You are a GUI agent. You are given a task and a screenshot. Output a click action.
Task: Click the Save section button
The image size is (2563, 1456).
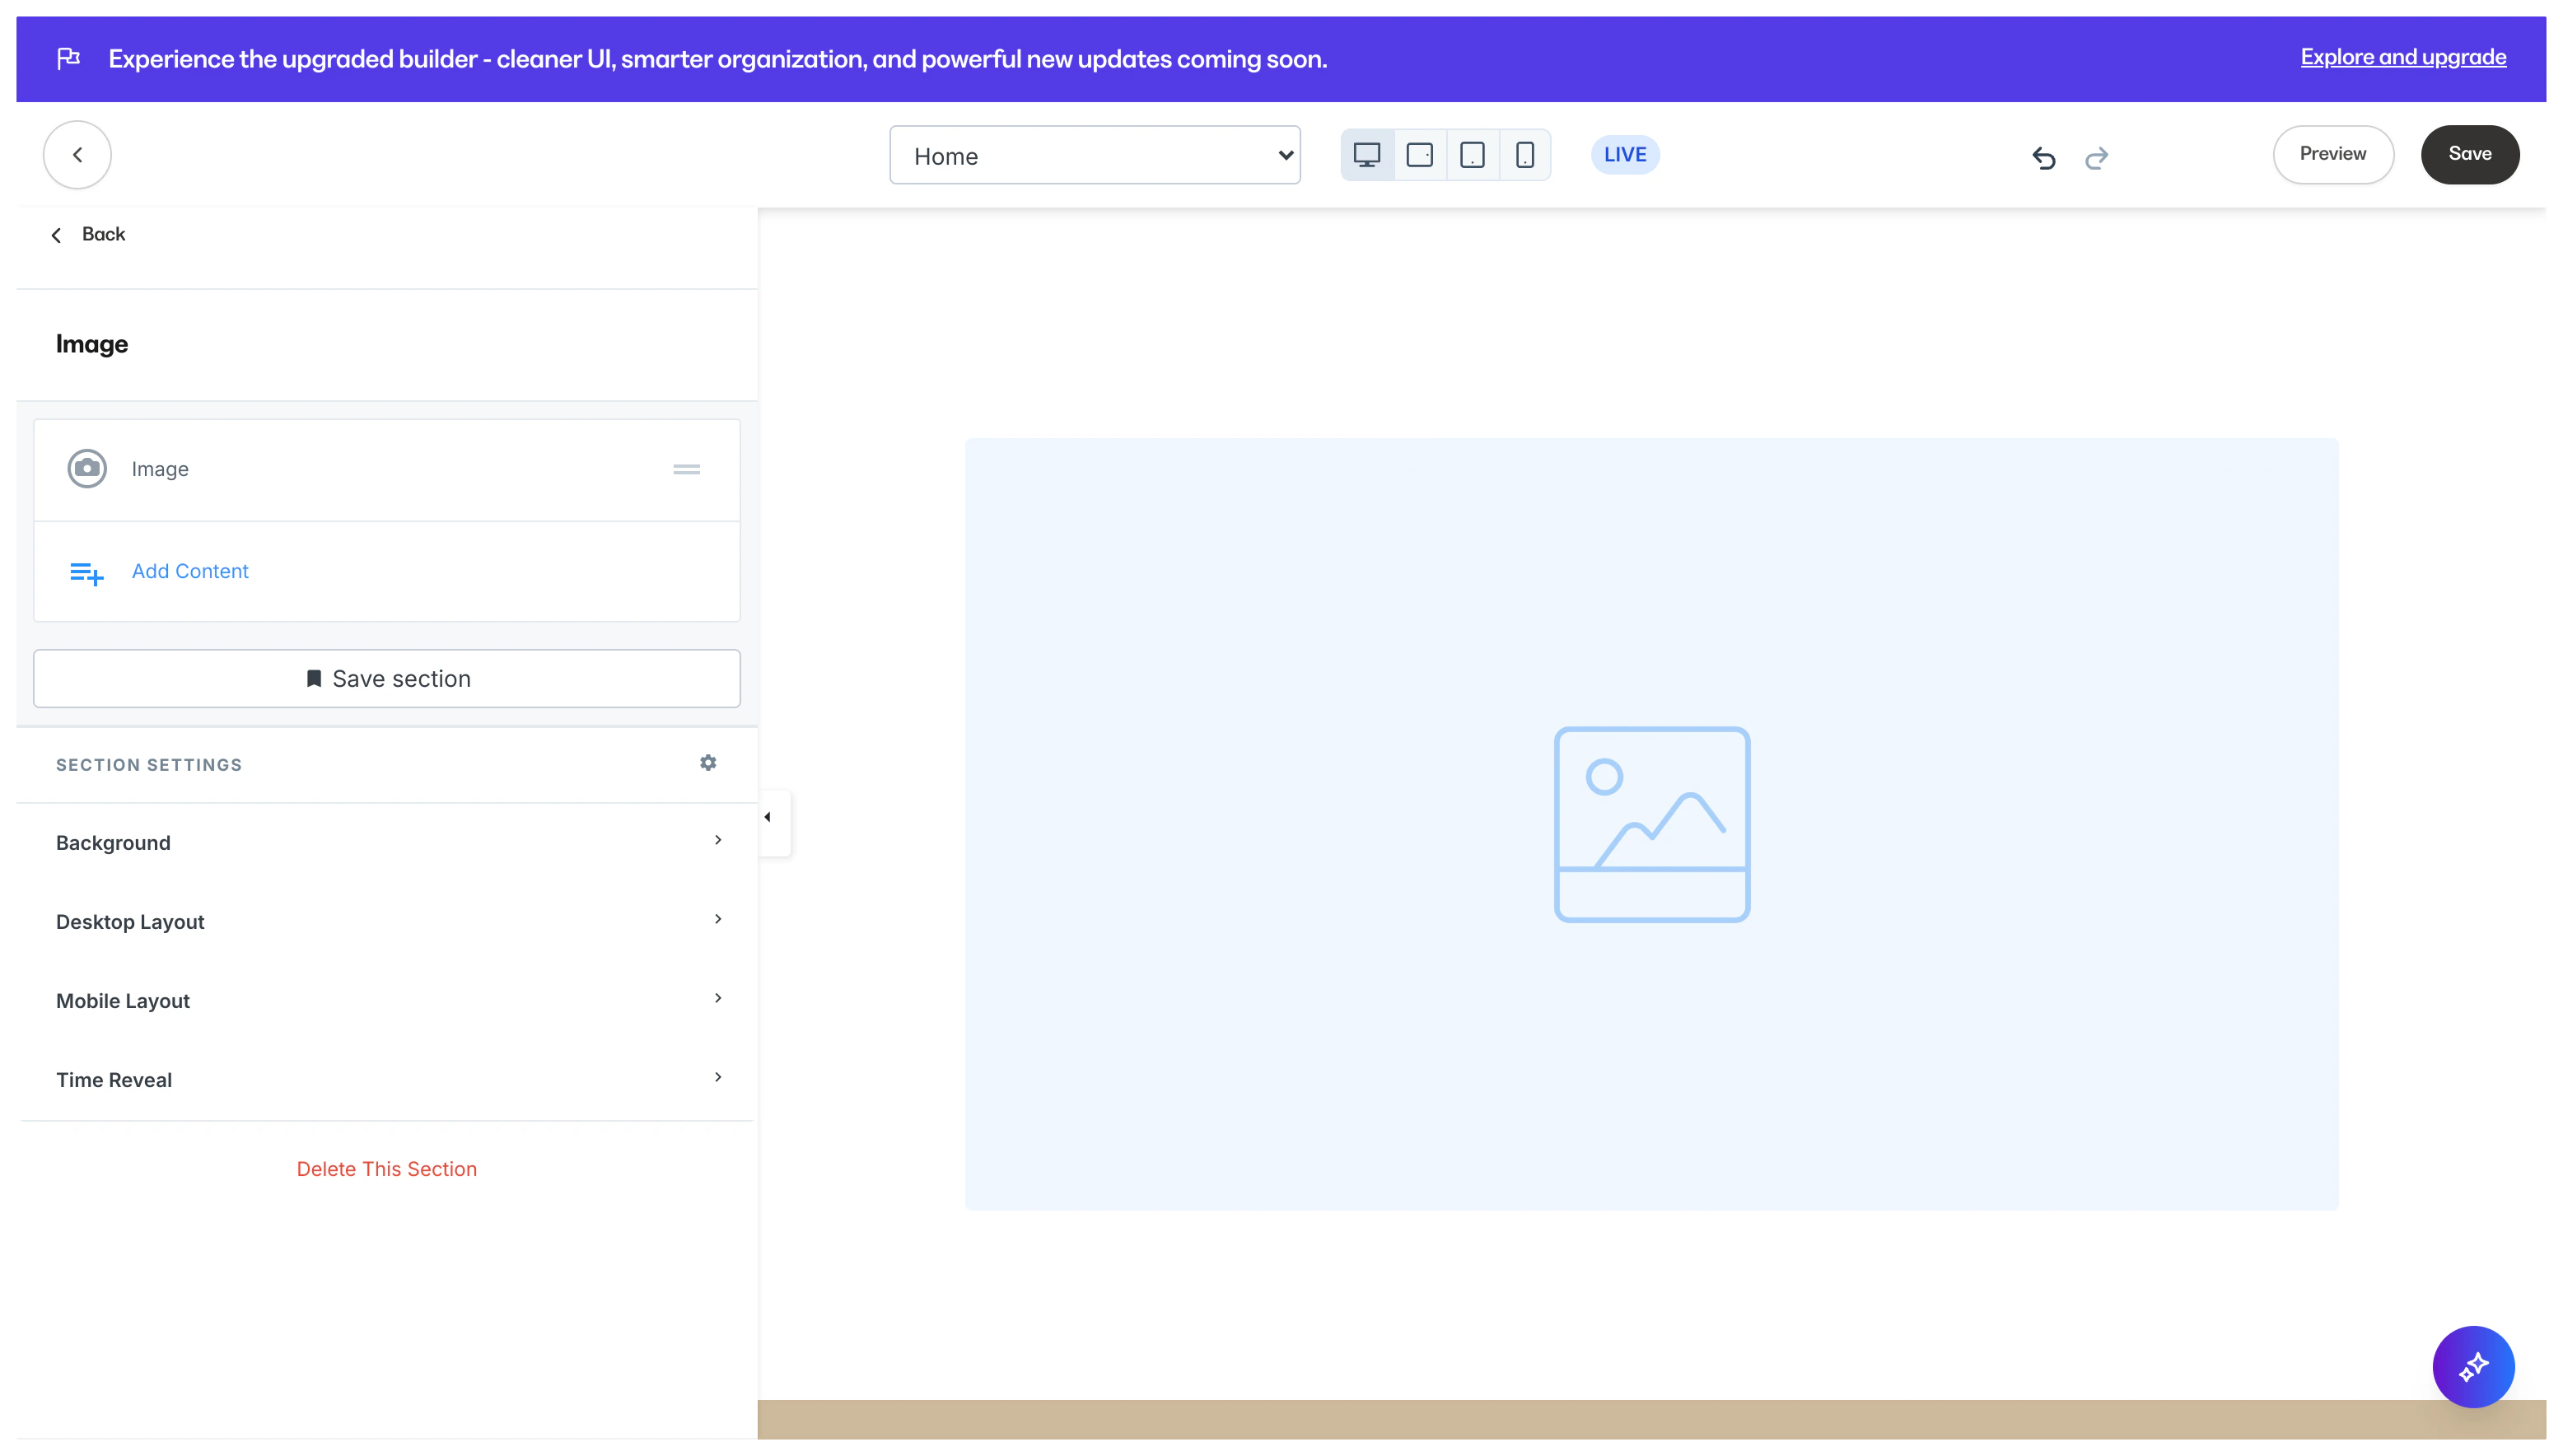pyautogui.click(x=387, y=678)
